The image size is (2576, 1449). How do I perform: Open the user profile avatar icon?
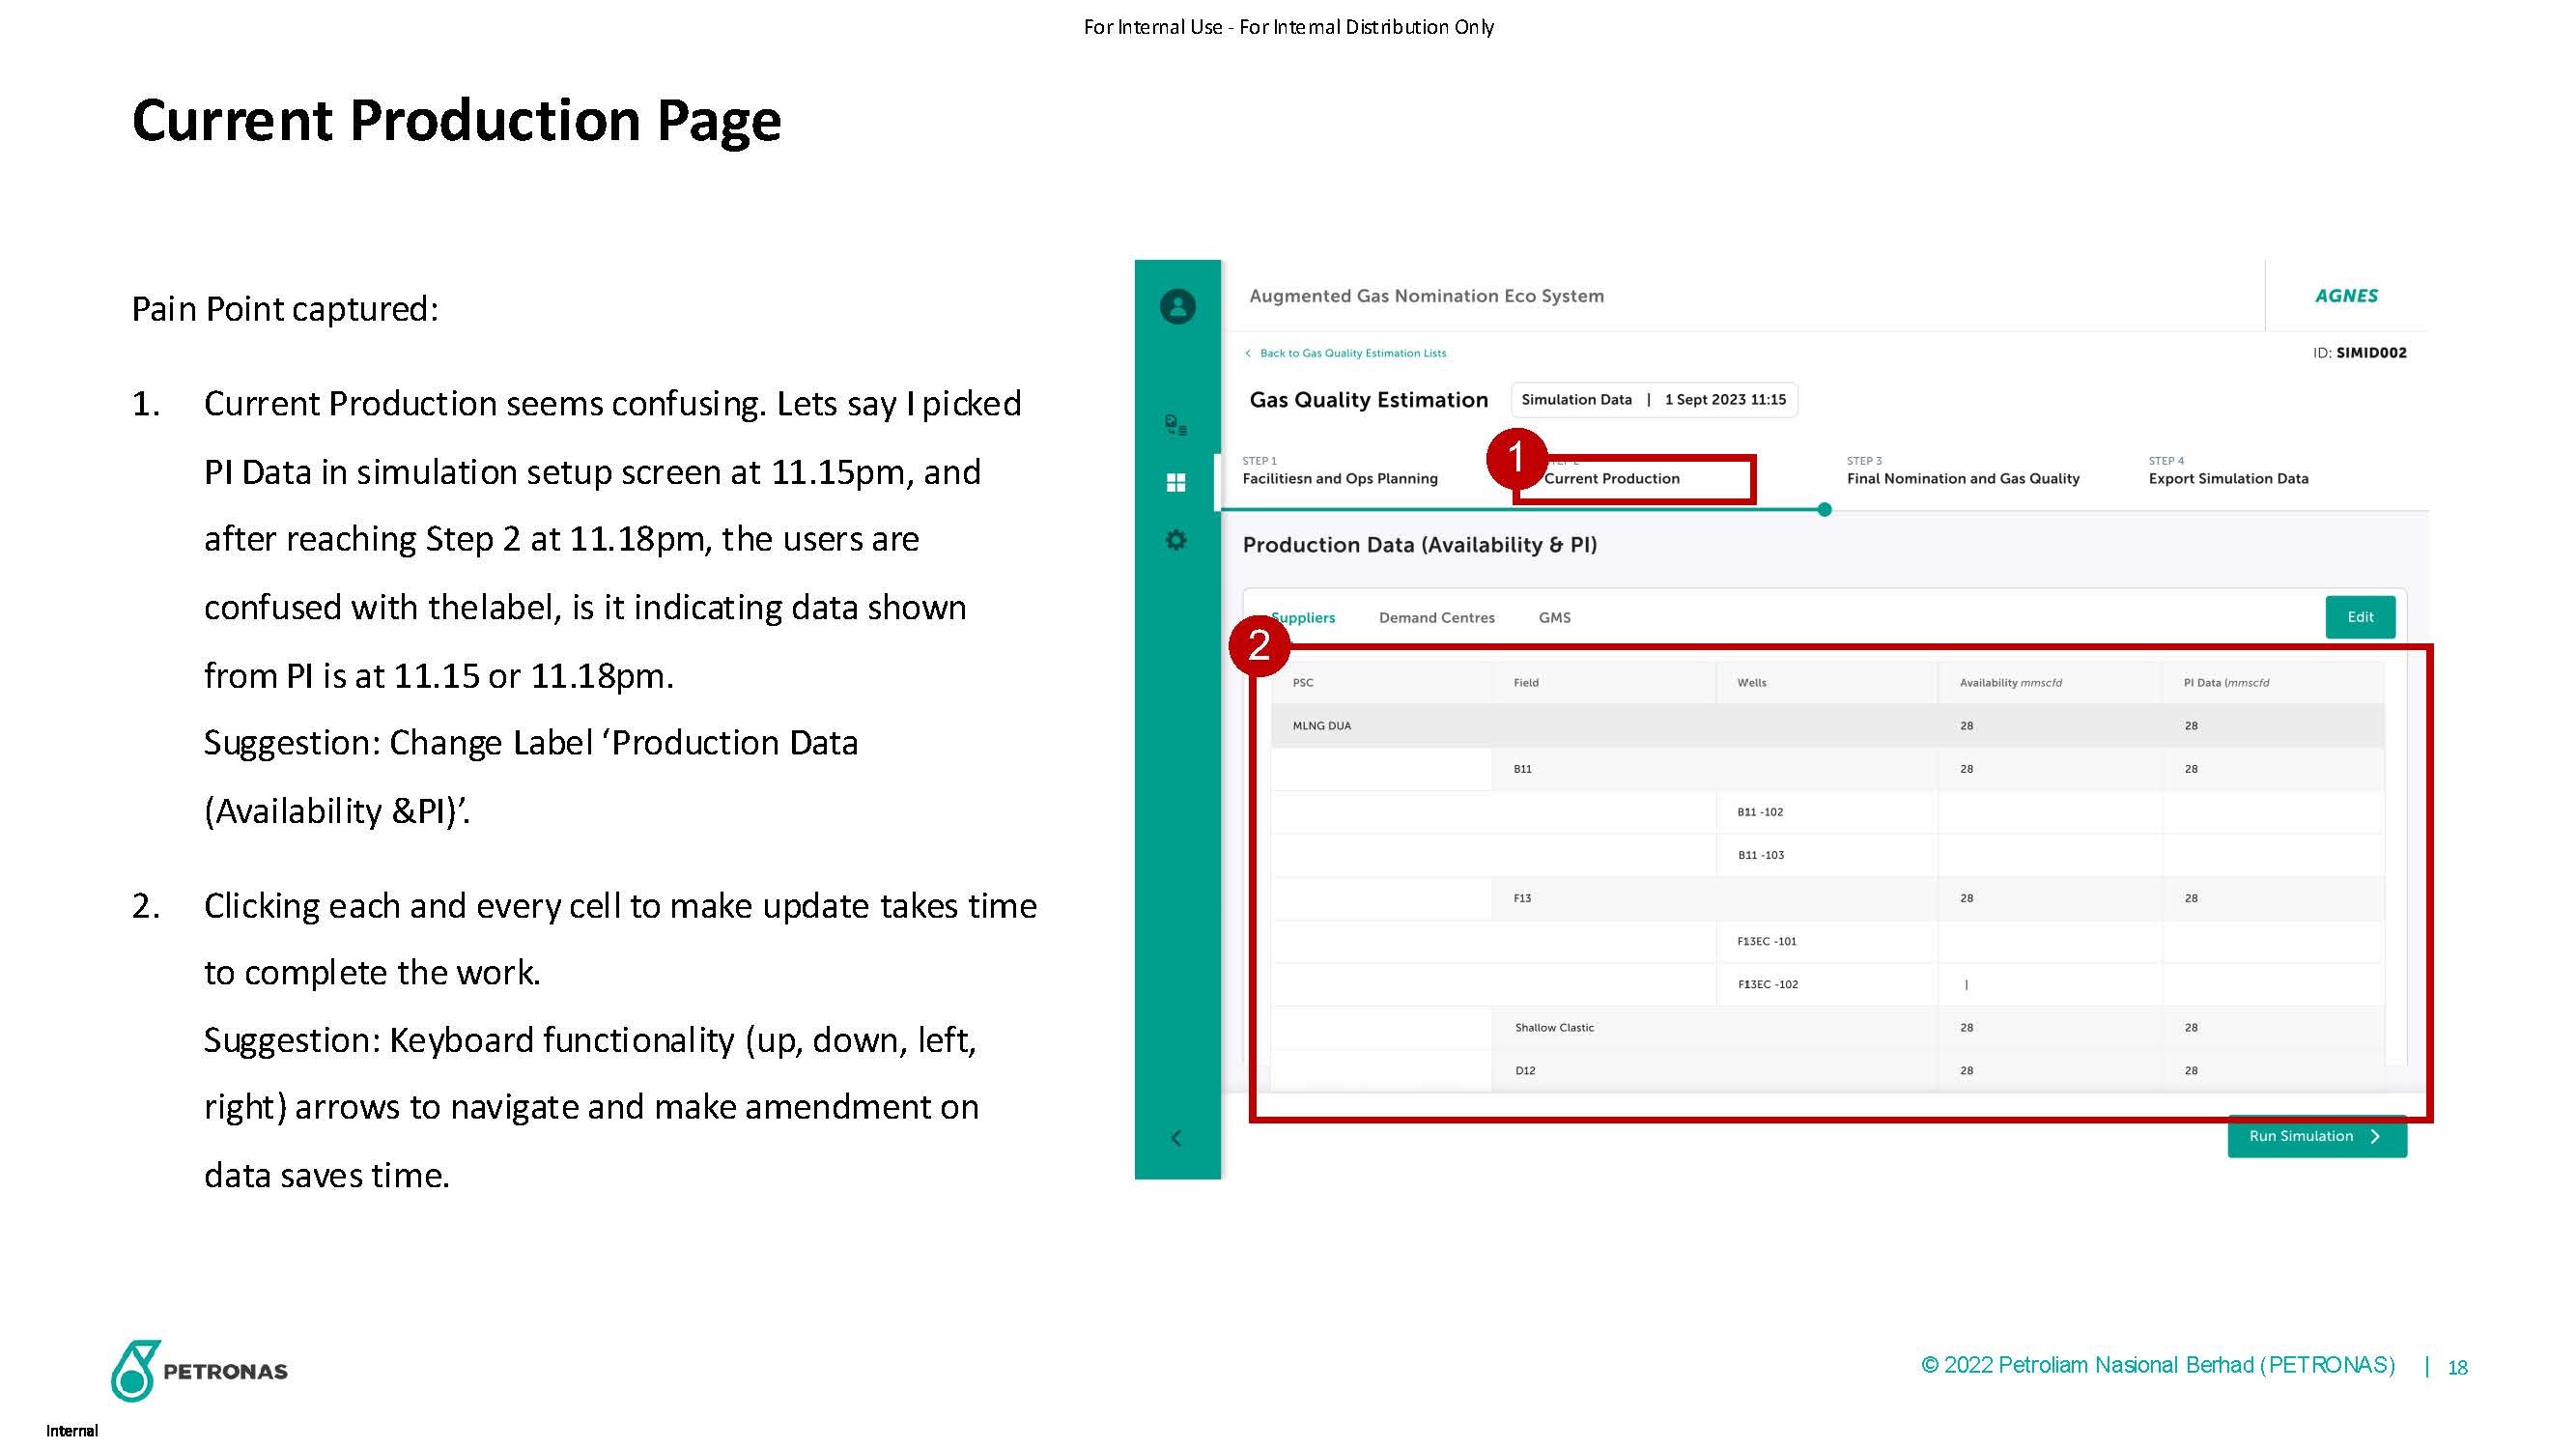click(x=1177, y=306)
